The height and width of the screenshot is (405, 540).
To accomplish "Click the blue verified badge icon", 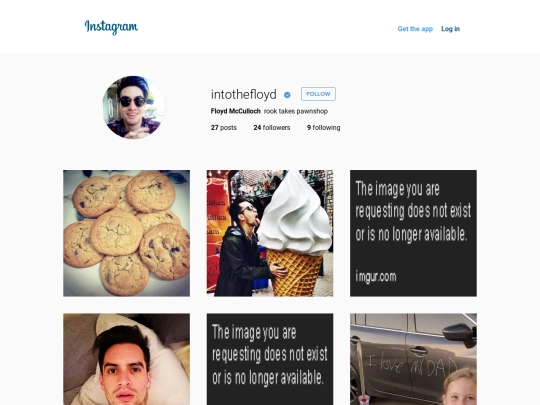I will click(287, 95).
